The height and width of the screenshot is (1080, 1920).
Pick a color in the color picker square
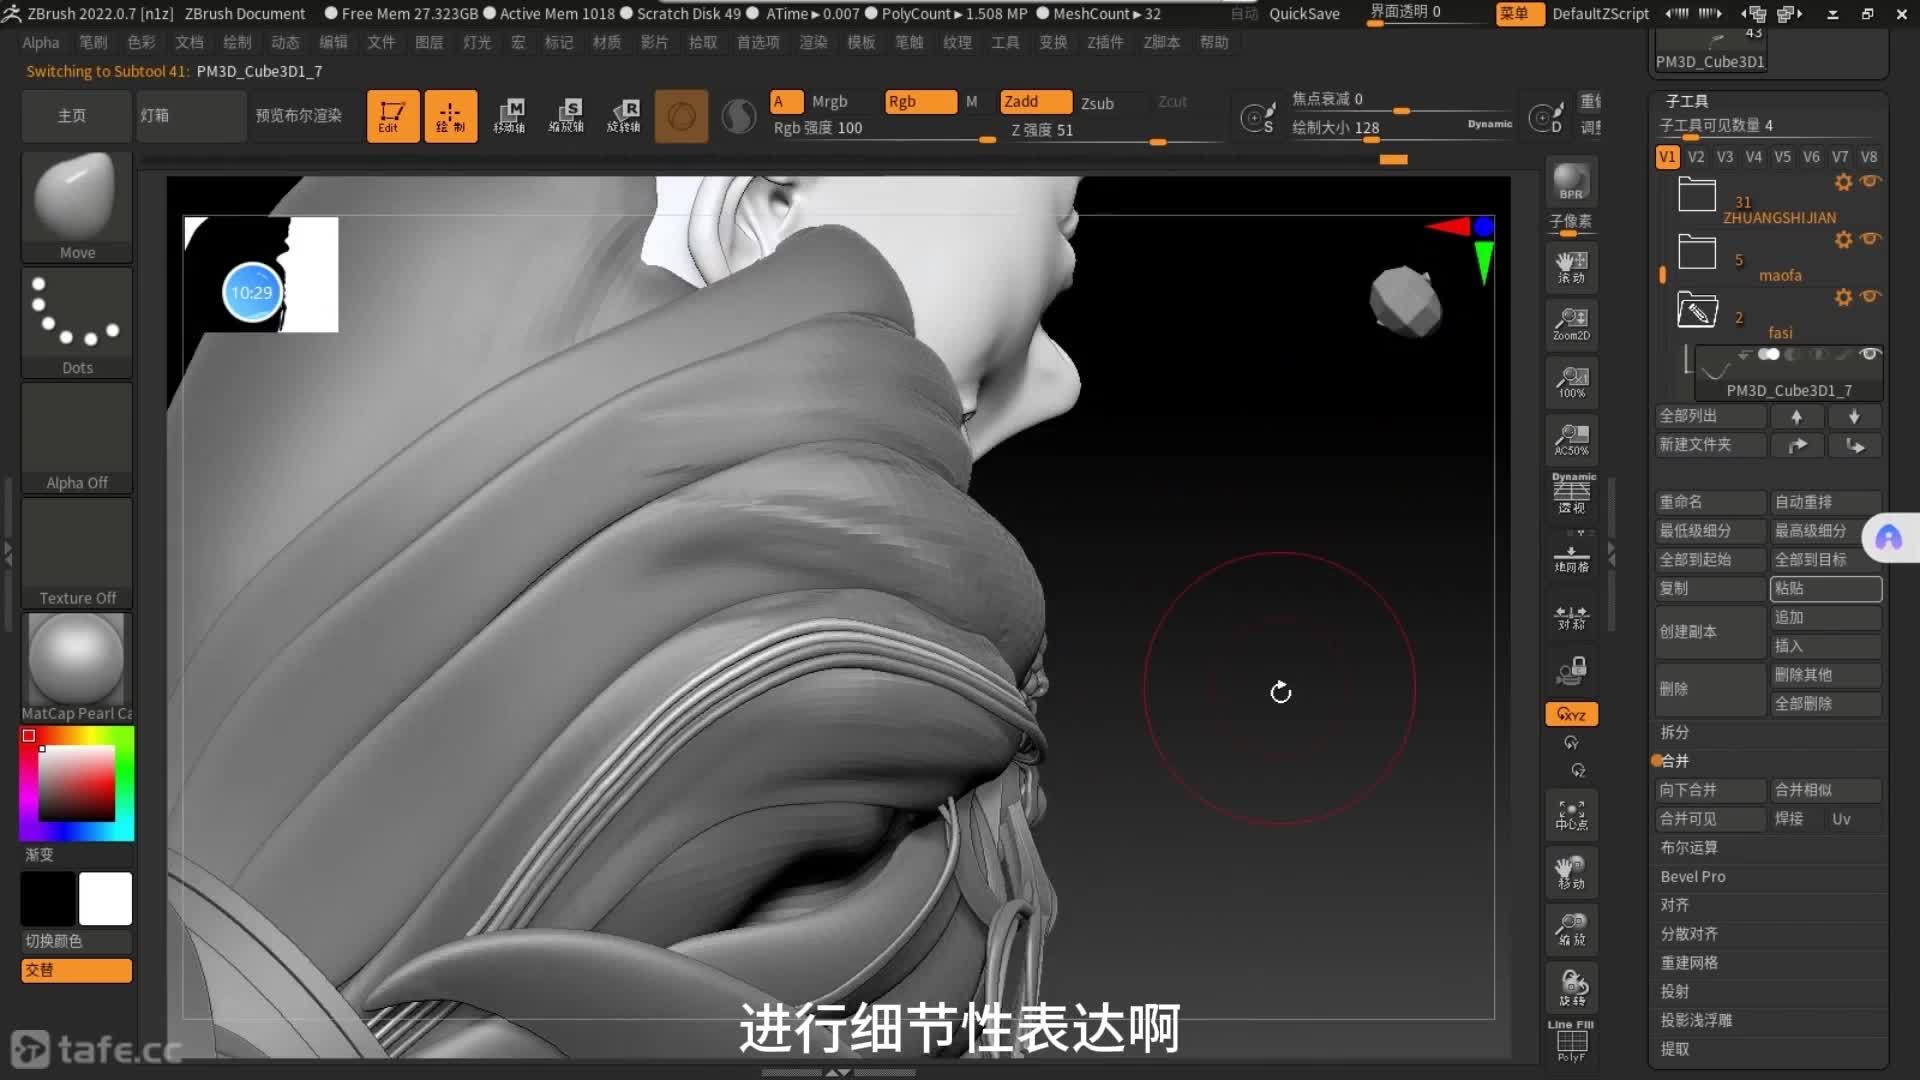[x=77, y=784]
